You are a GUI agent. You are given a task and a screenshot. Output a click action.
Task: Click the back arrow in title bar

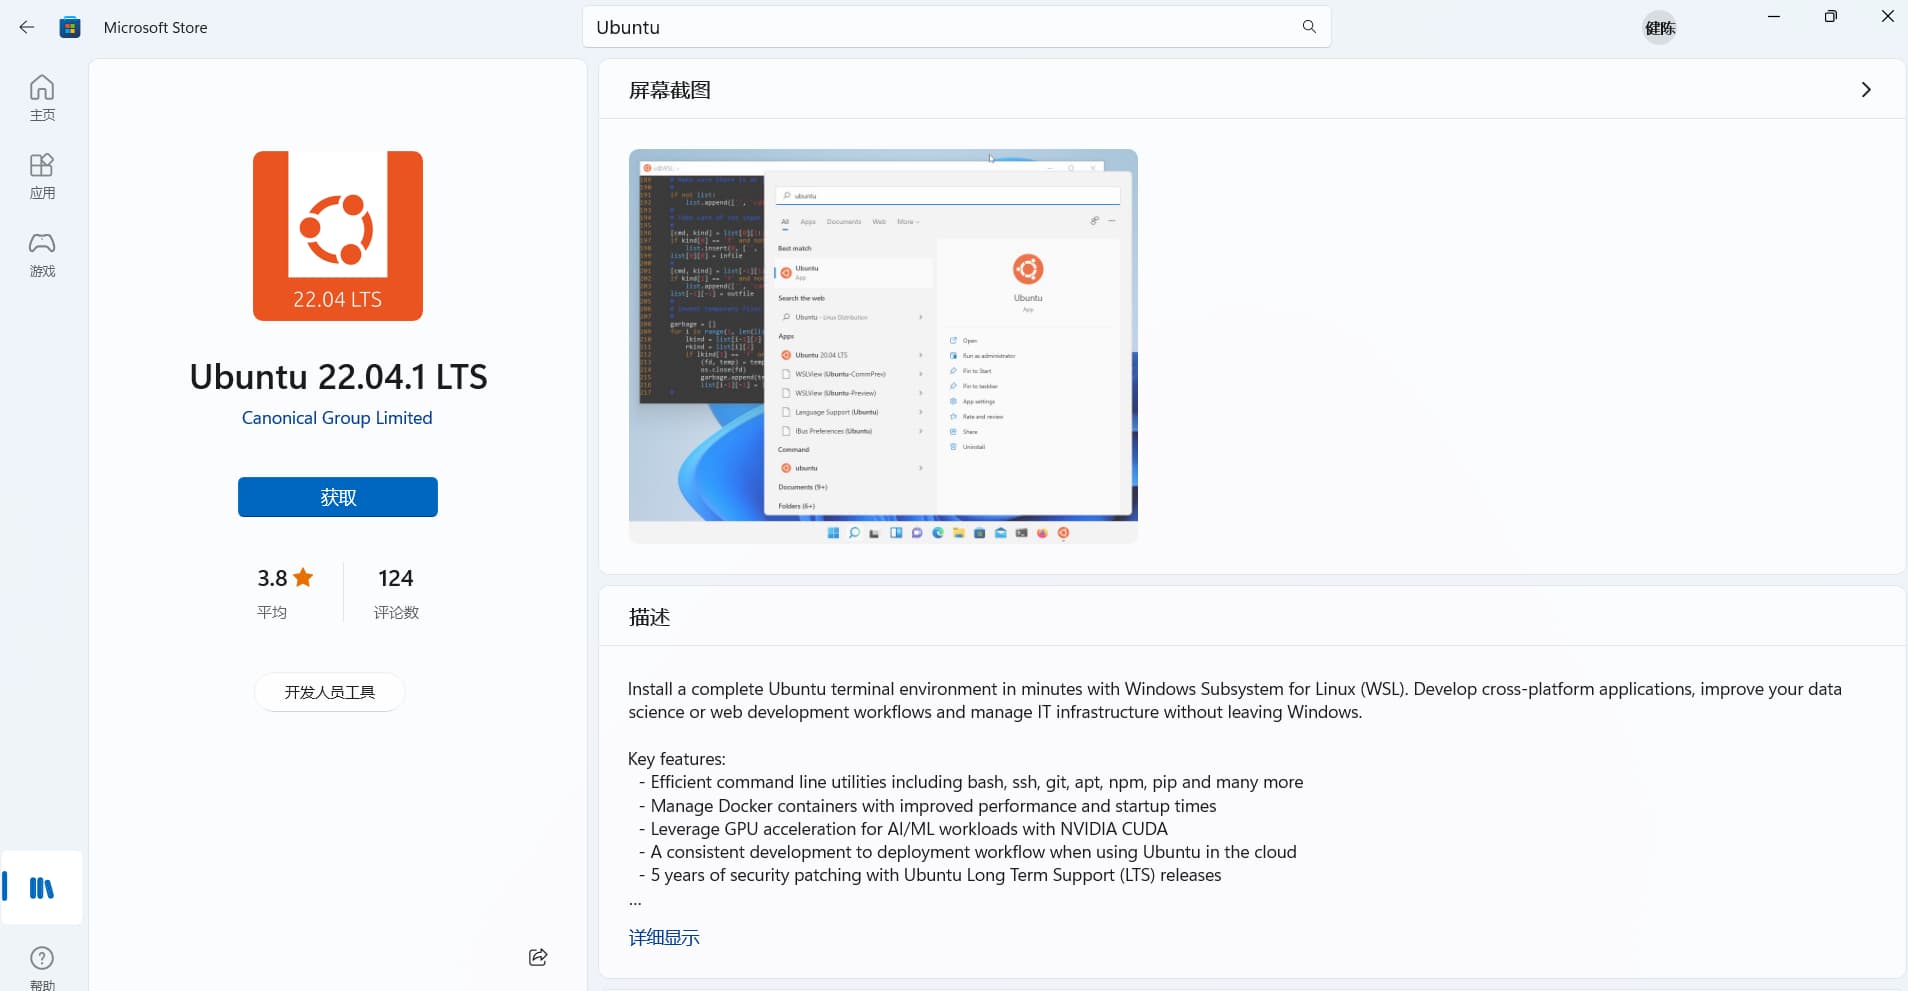coord(27,27)
